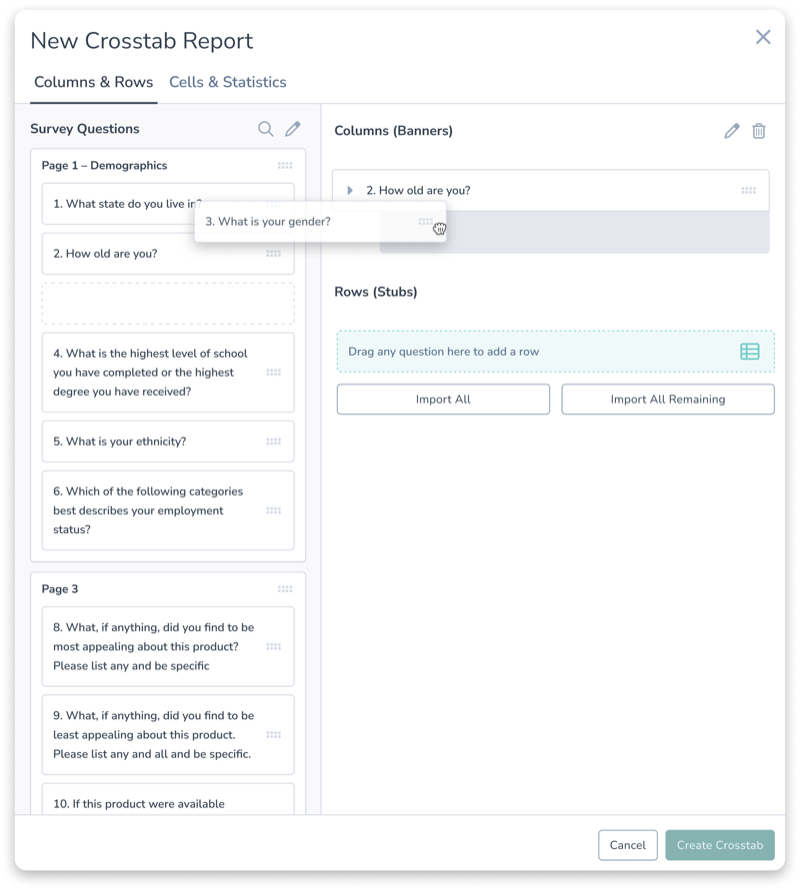
Task: Click the drag handle of the employment status question
Action: coord(274,511)
